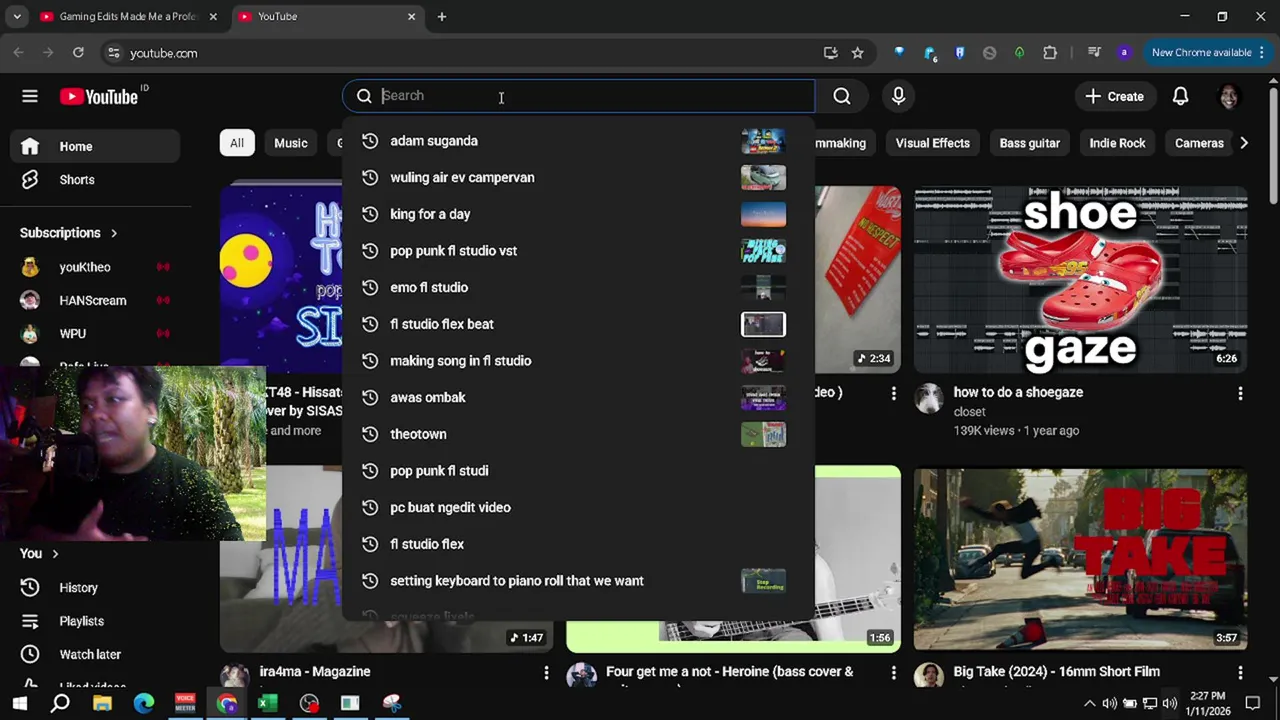Choose suggestion 'fl studio flex'
The image size is (1280, 720).
(x=578, y=544)
